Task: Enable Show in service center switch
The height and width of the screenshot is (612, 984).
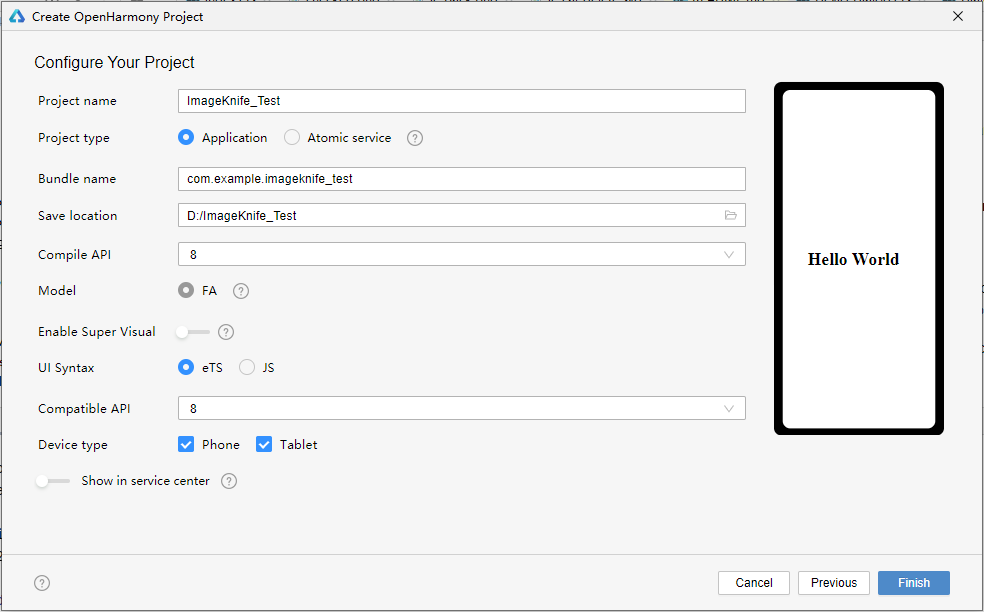Action: (x=52, y=481)
